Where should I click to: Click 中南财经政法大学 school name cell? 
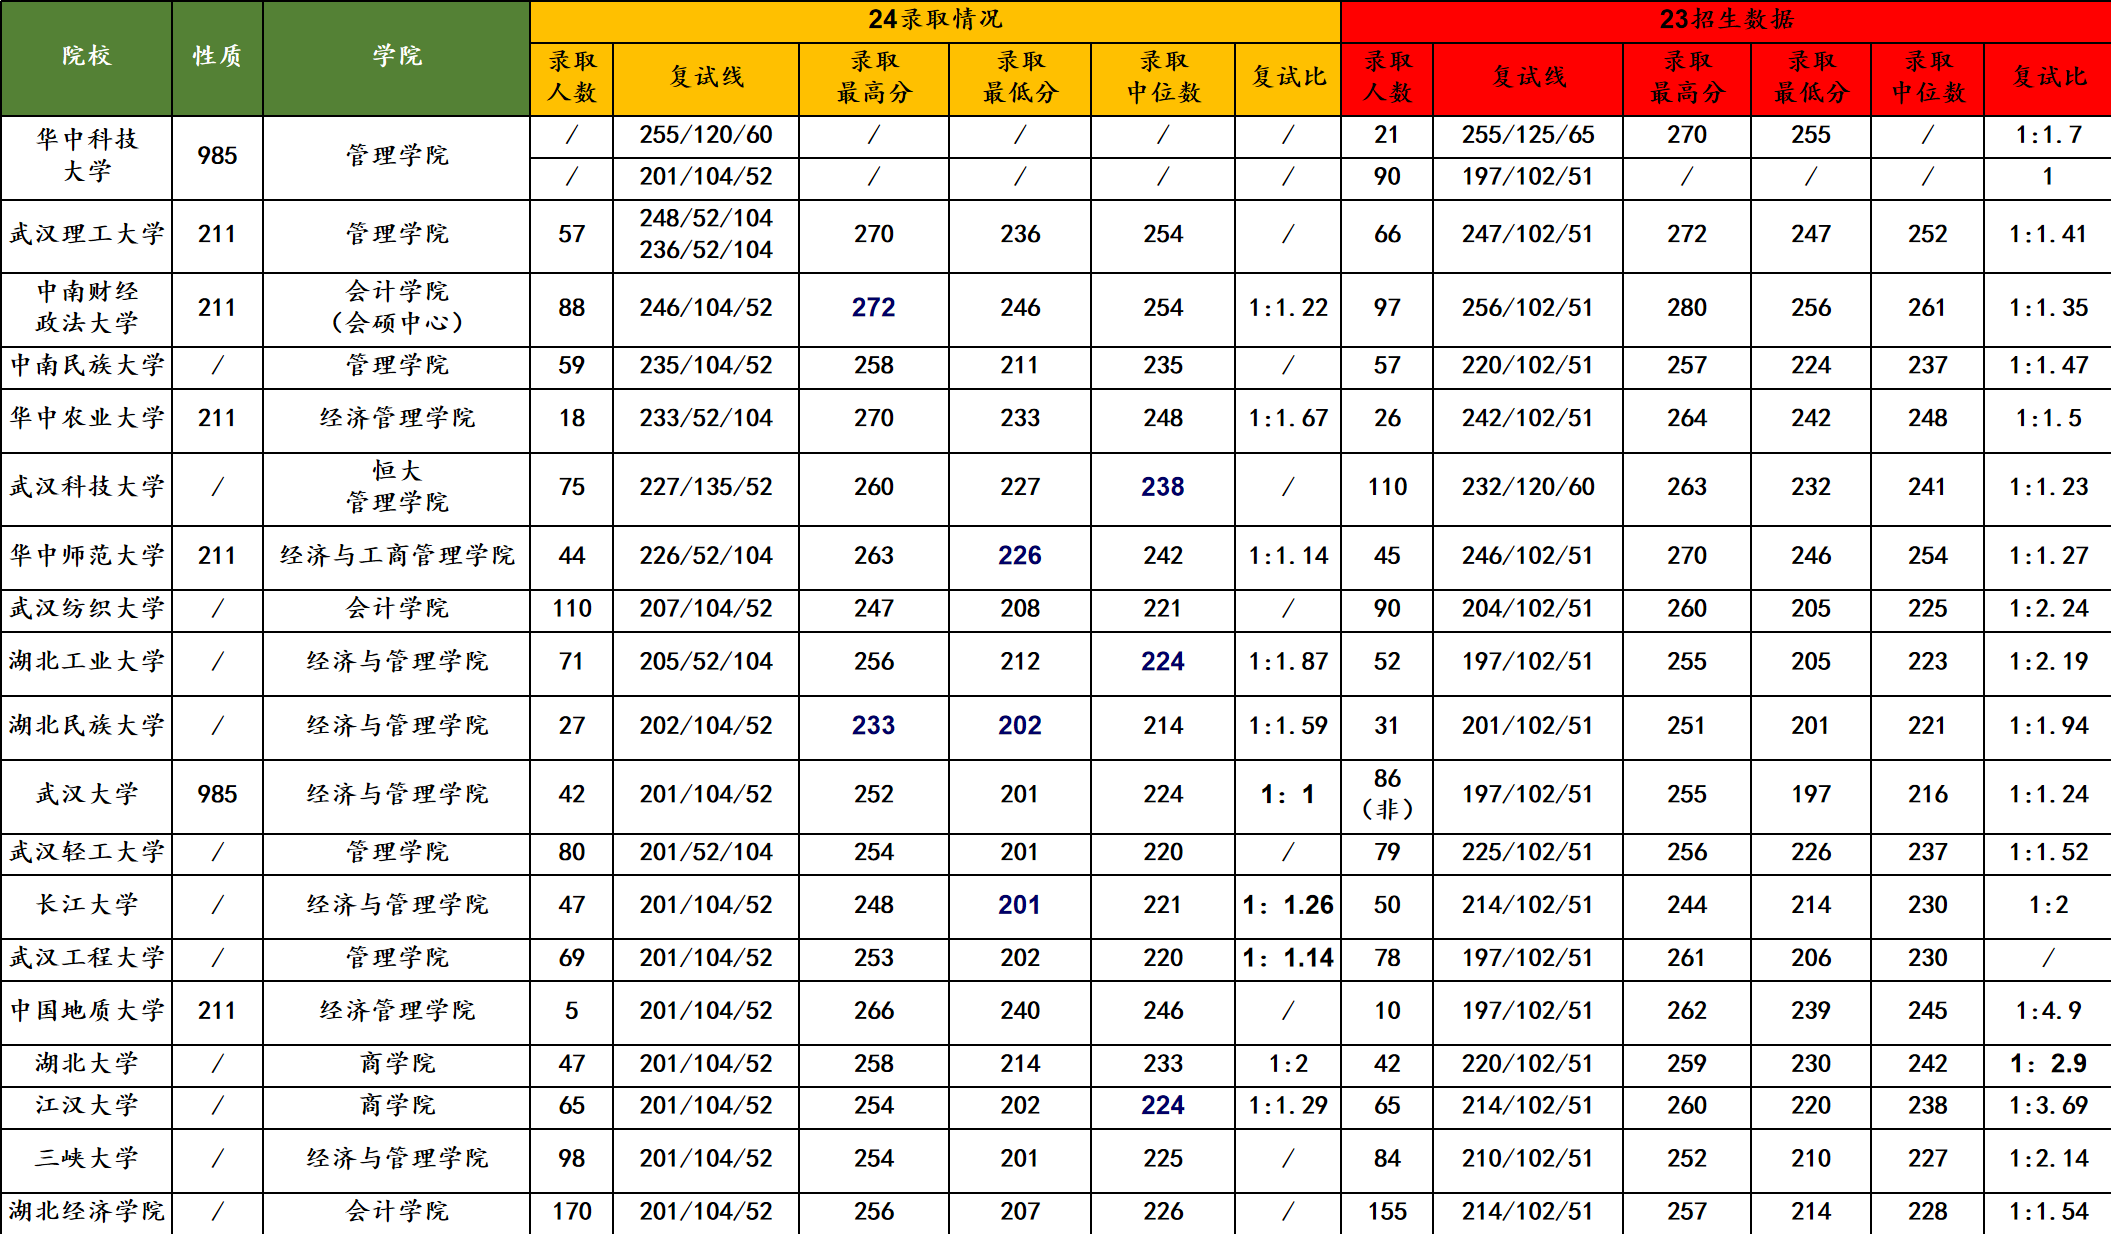click(86, 308)
